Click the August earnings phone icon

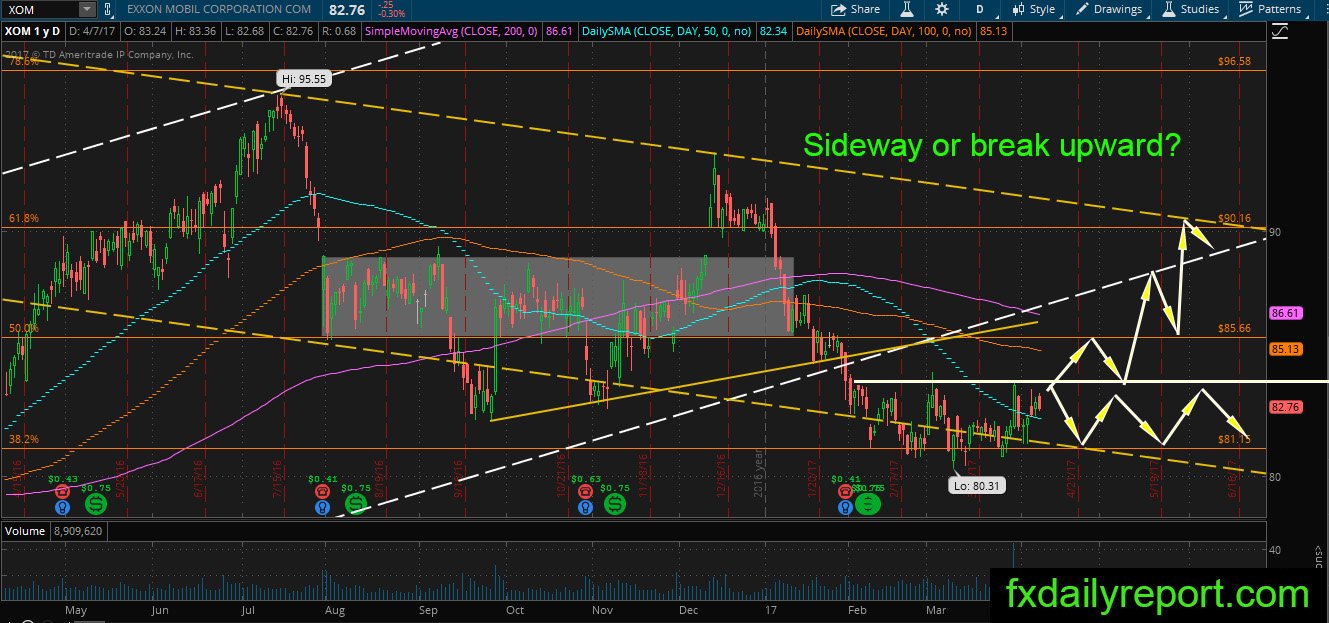tap(322, 491)
